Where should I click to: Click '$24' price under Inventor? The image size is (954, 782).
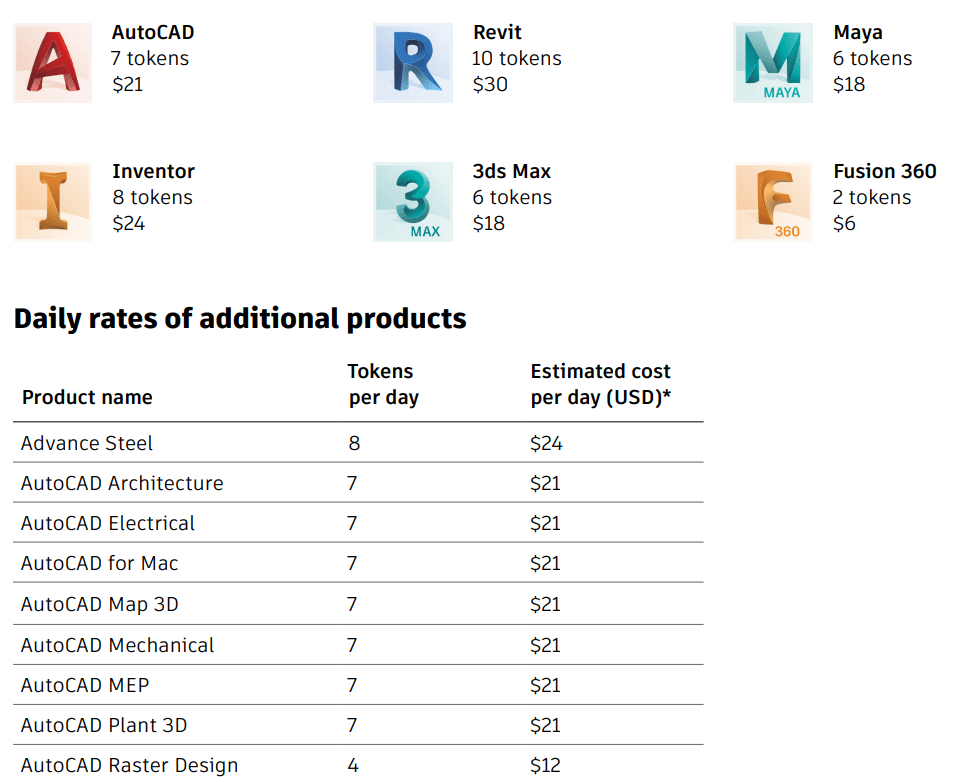128,223
